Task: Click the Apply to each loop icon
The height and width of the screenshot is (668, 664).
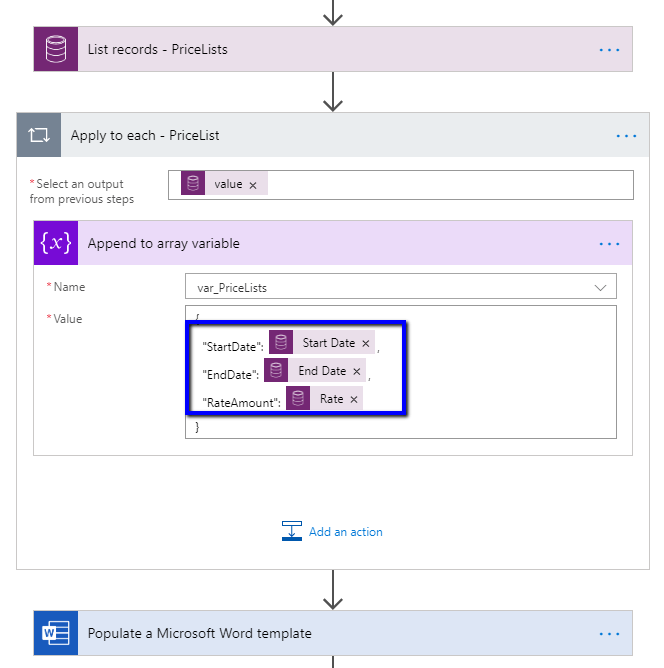Action: click(x=39, y=136)
